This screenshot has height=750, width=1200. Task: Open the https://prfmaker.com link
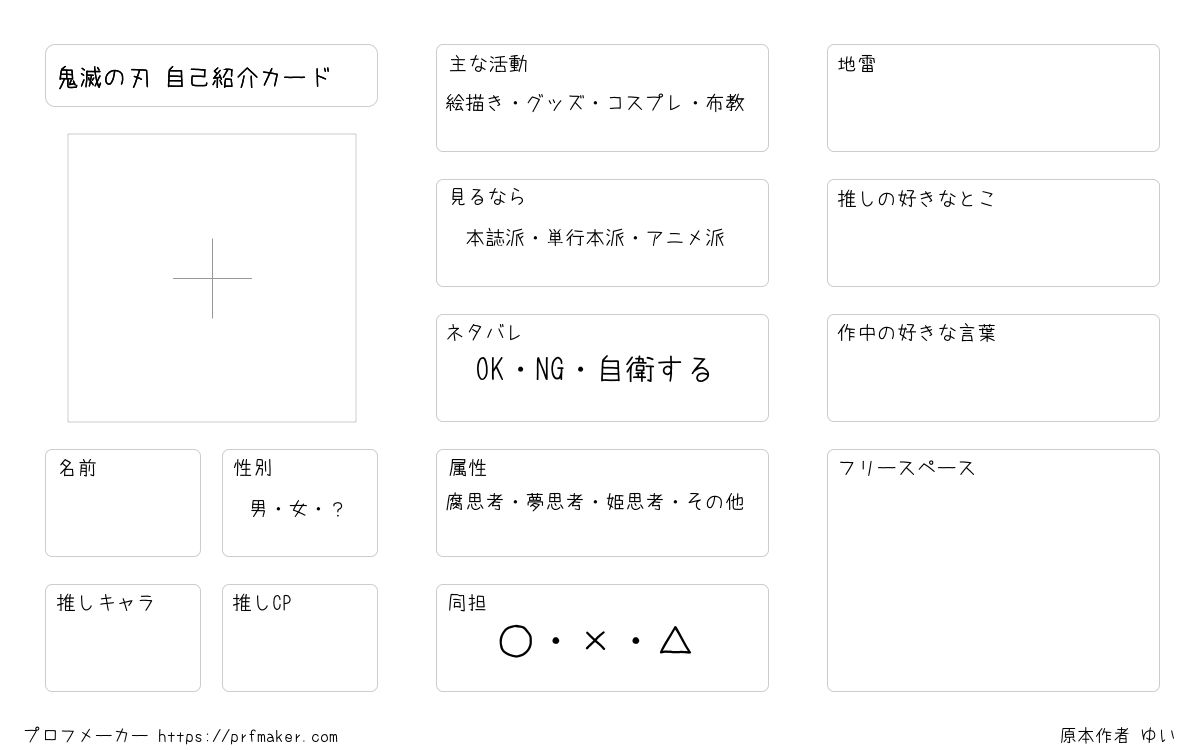[248, 737]
